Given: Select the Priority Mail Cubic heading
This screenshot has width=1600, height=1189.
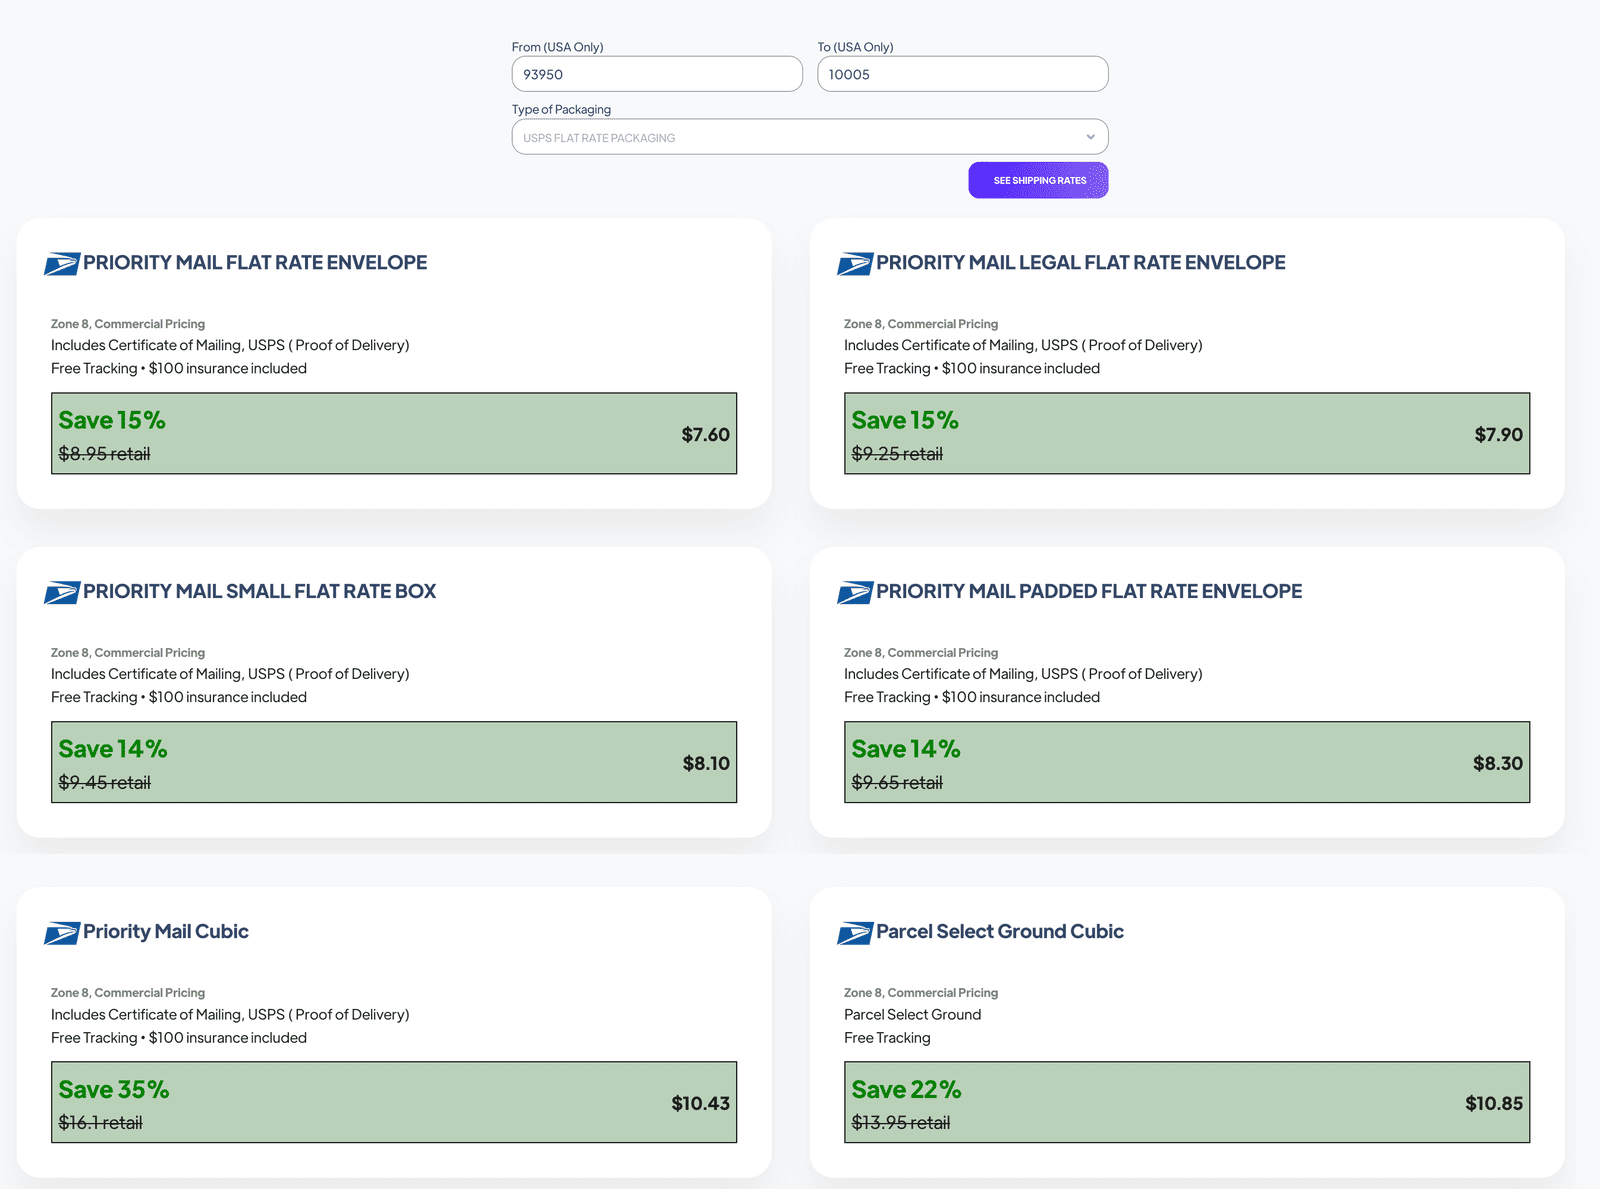Looking at the screenshot, I should point(166,931).
